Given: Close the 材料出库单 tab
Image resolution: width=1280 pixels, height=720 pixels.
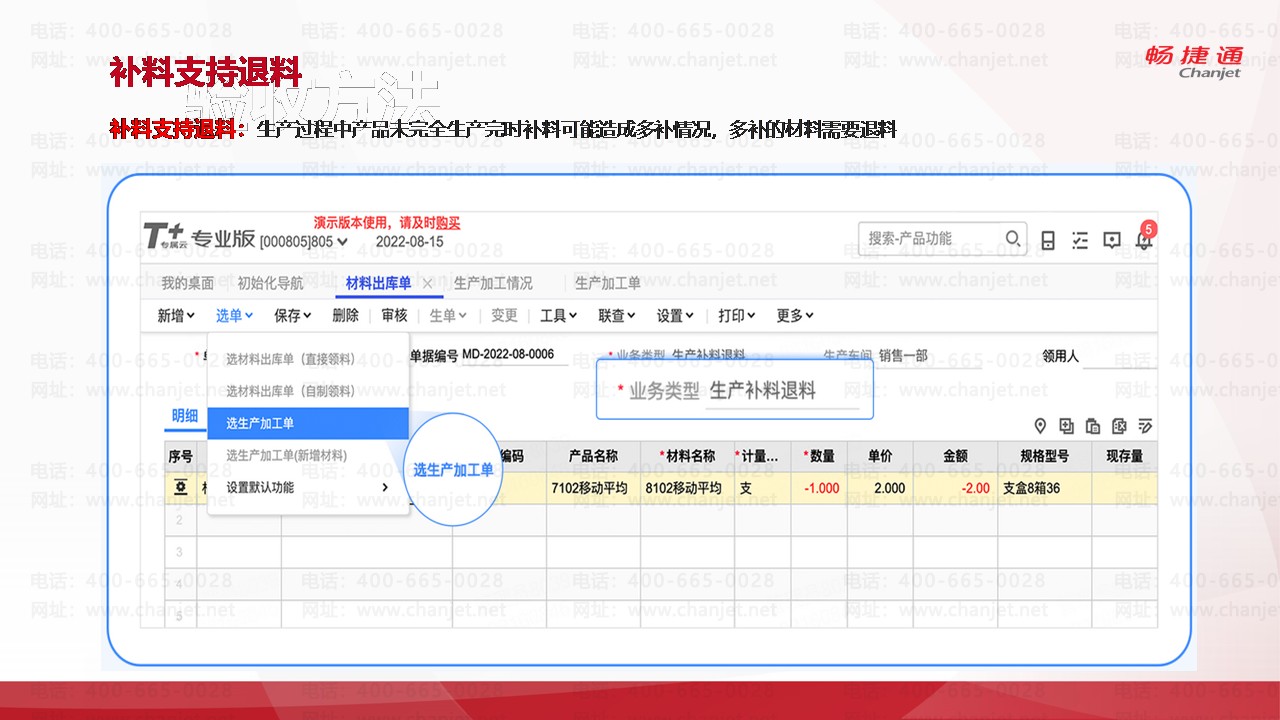Looking at the screenshot, I should click(x=428, y=284).
